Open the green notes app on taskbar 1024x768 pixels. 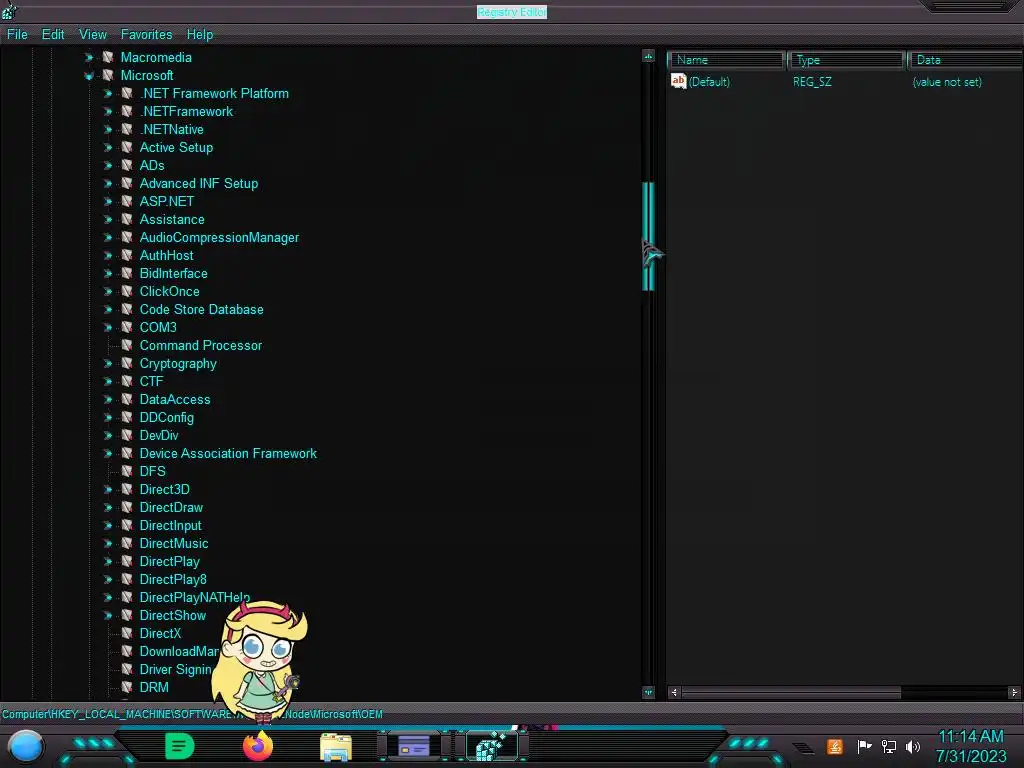click(179, 746)
